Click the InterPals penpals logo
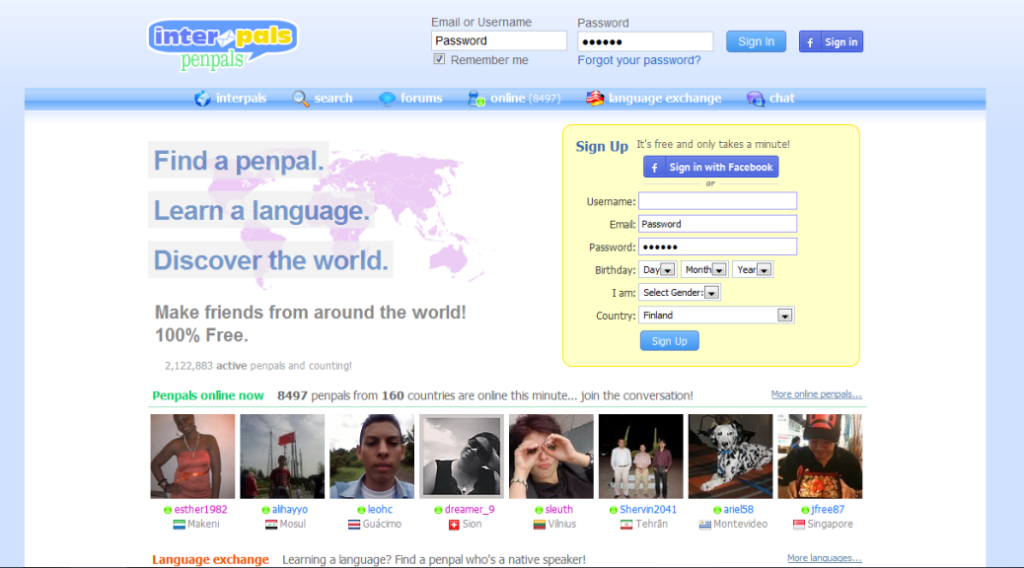Screen dimensions: 1024x568 point(223,44)
